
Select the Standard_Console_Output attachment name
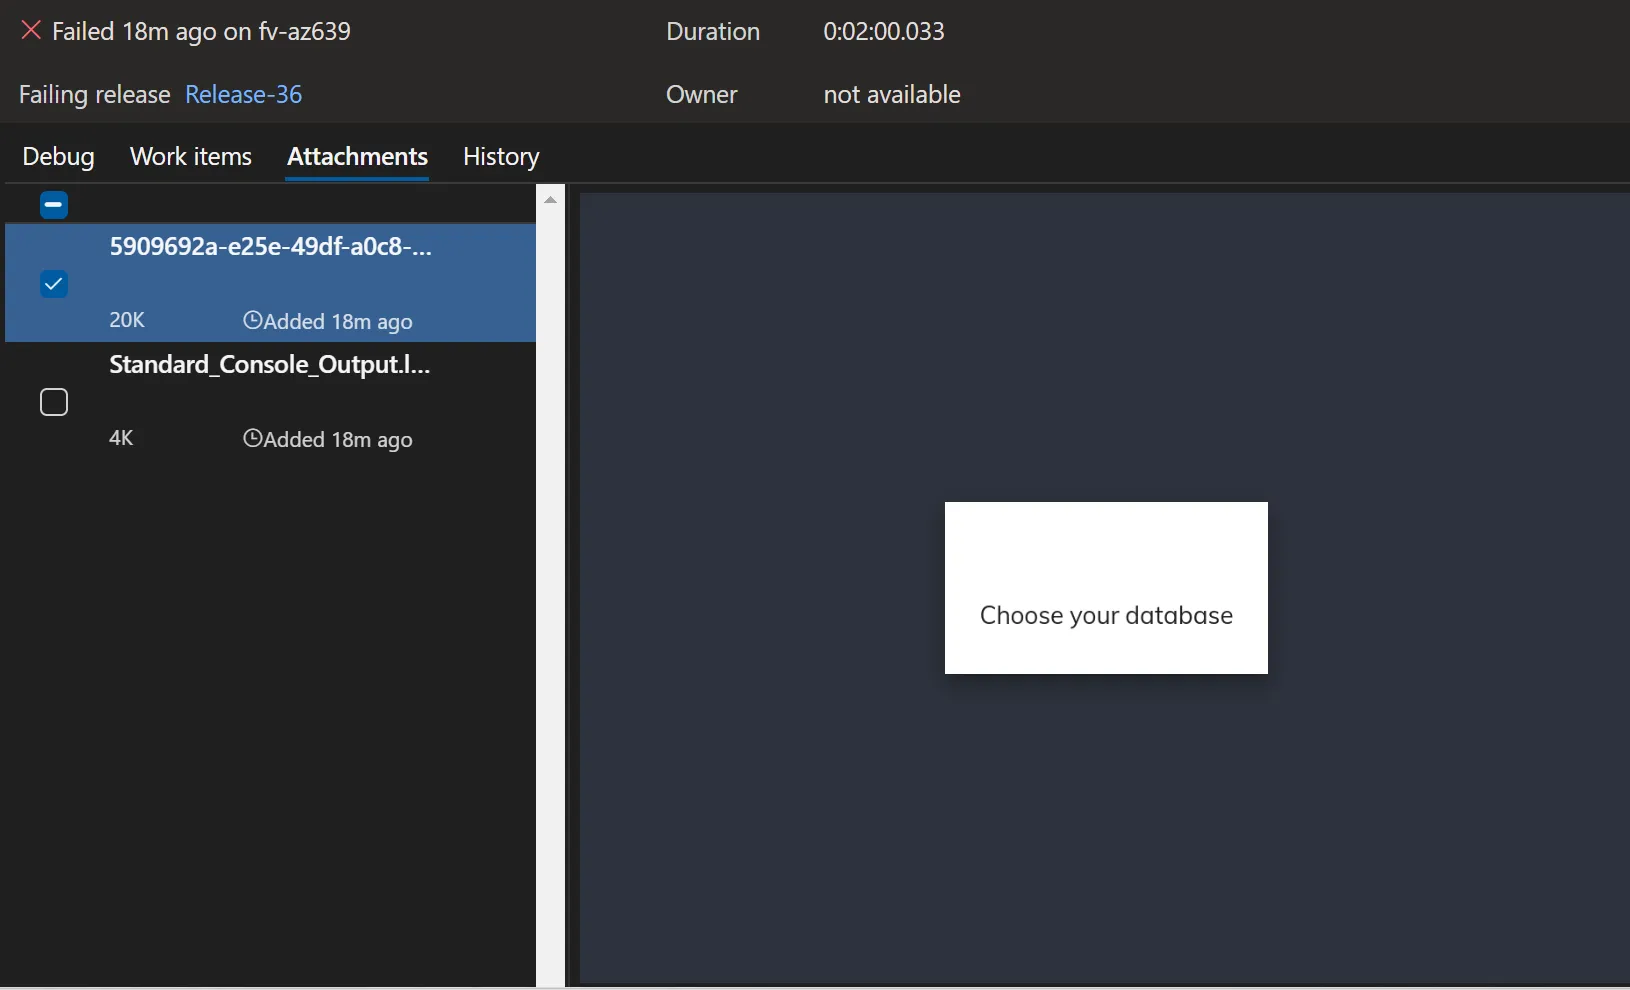coord(270,365)
